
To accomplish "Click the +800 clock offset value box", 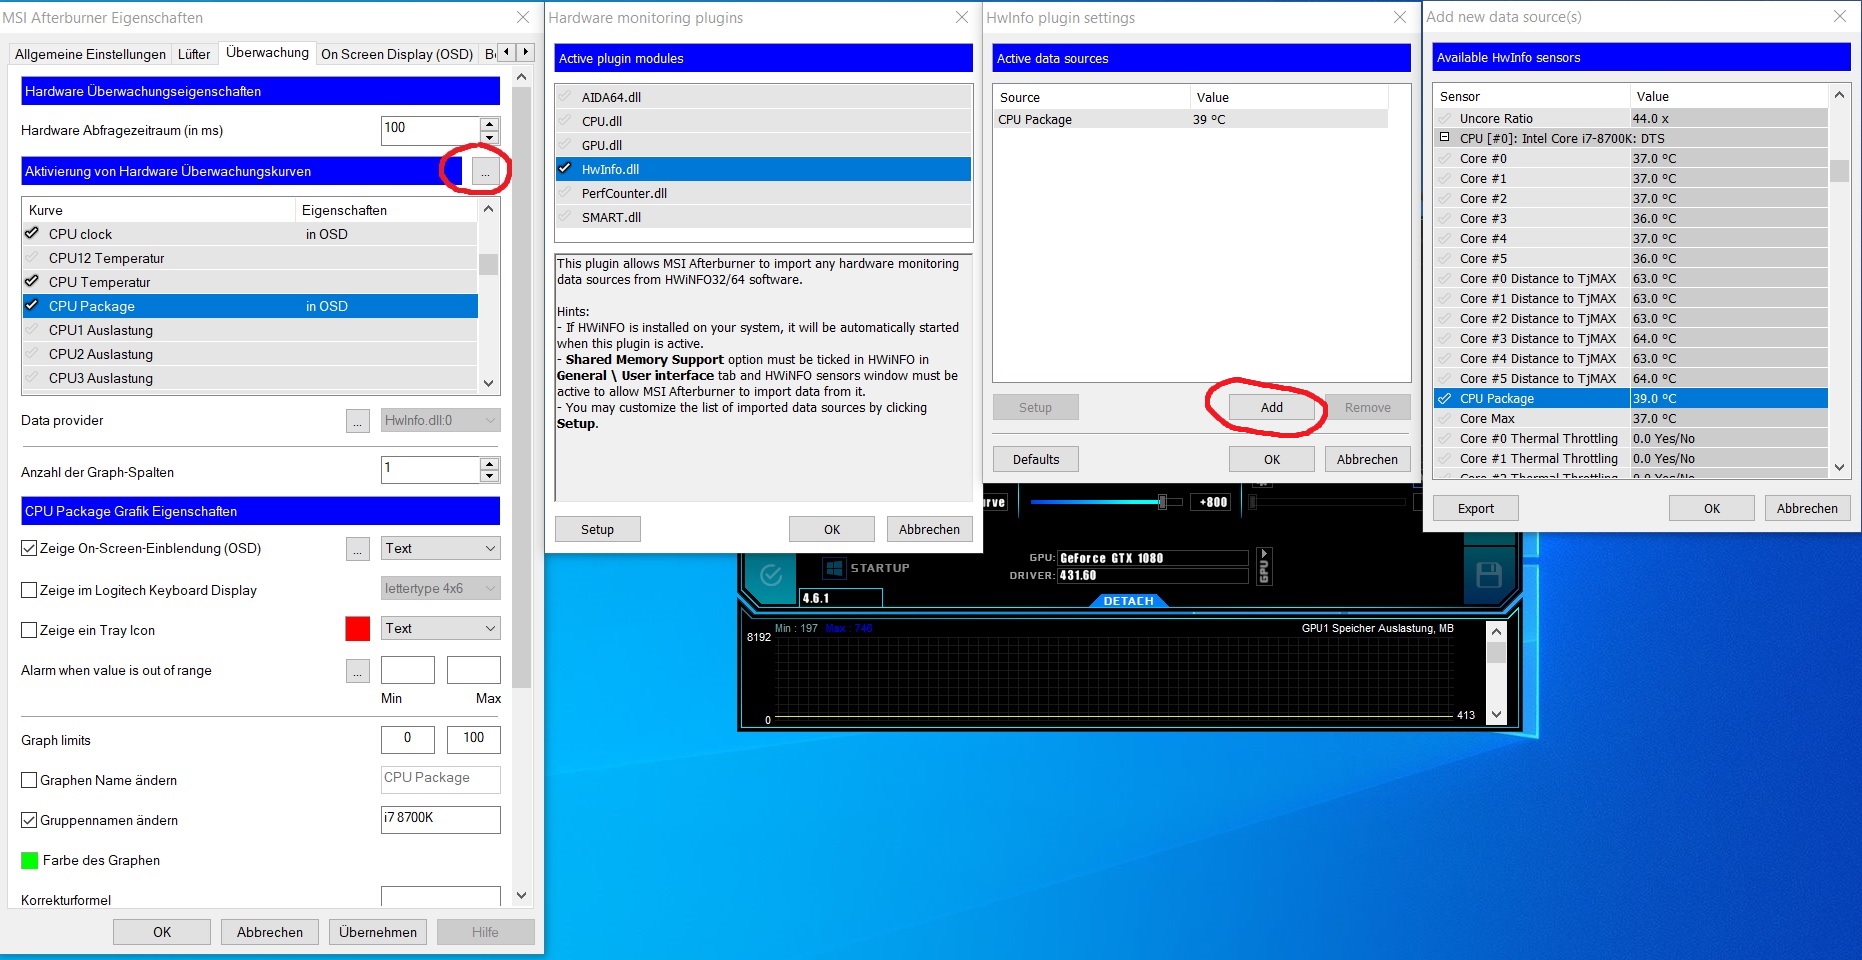I will pyautogui.click(x=1213, y=502).
